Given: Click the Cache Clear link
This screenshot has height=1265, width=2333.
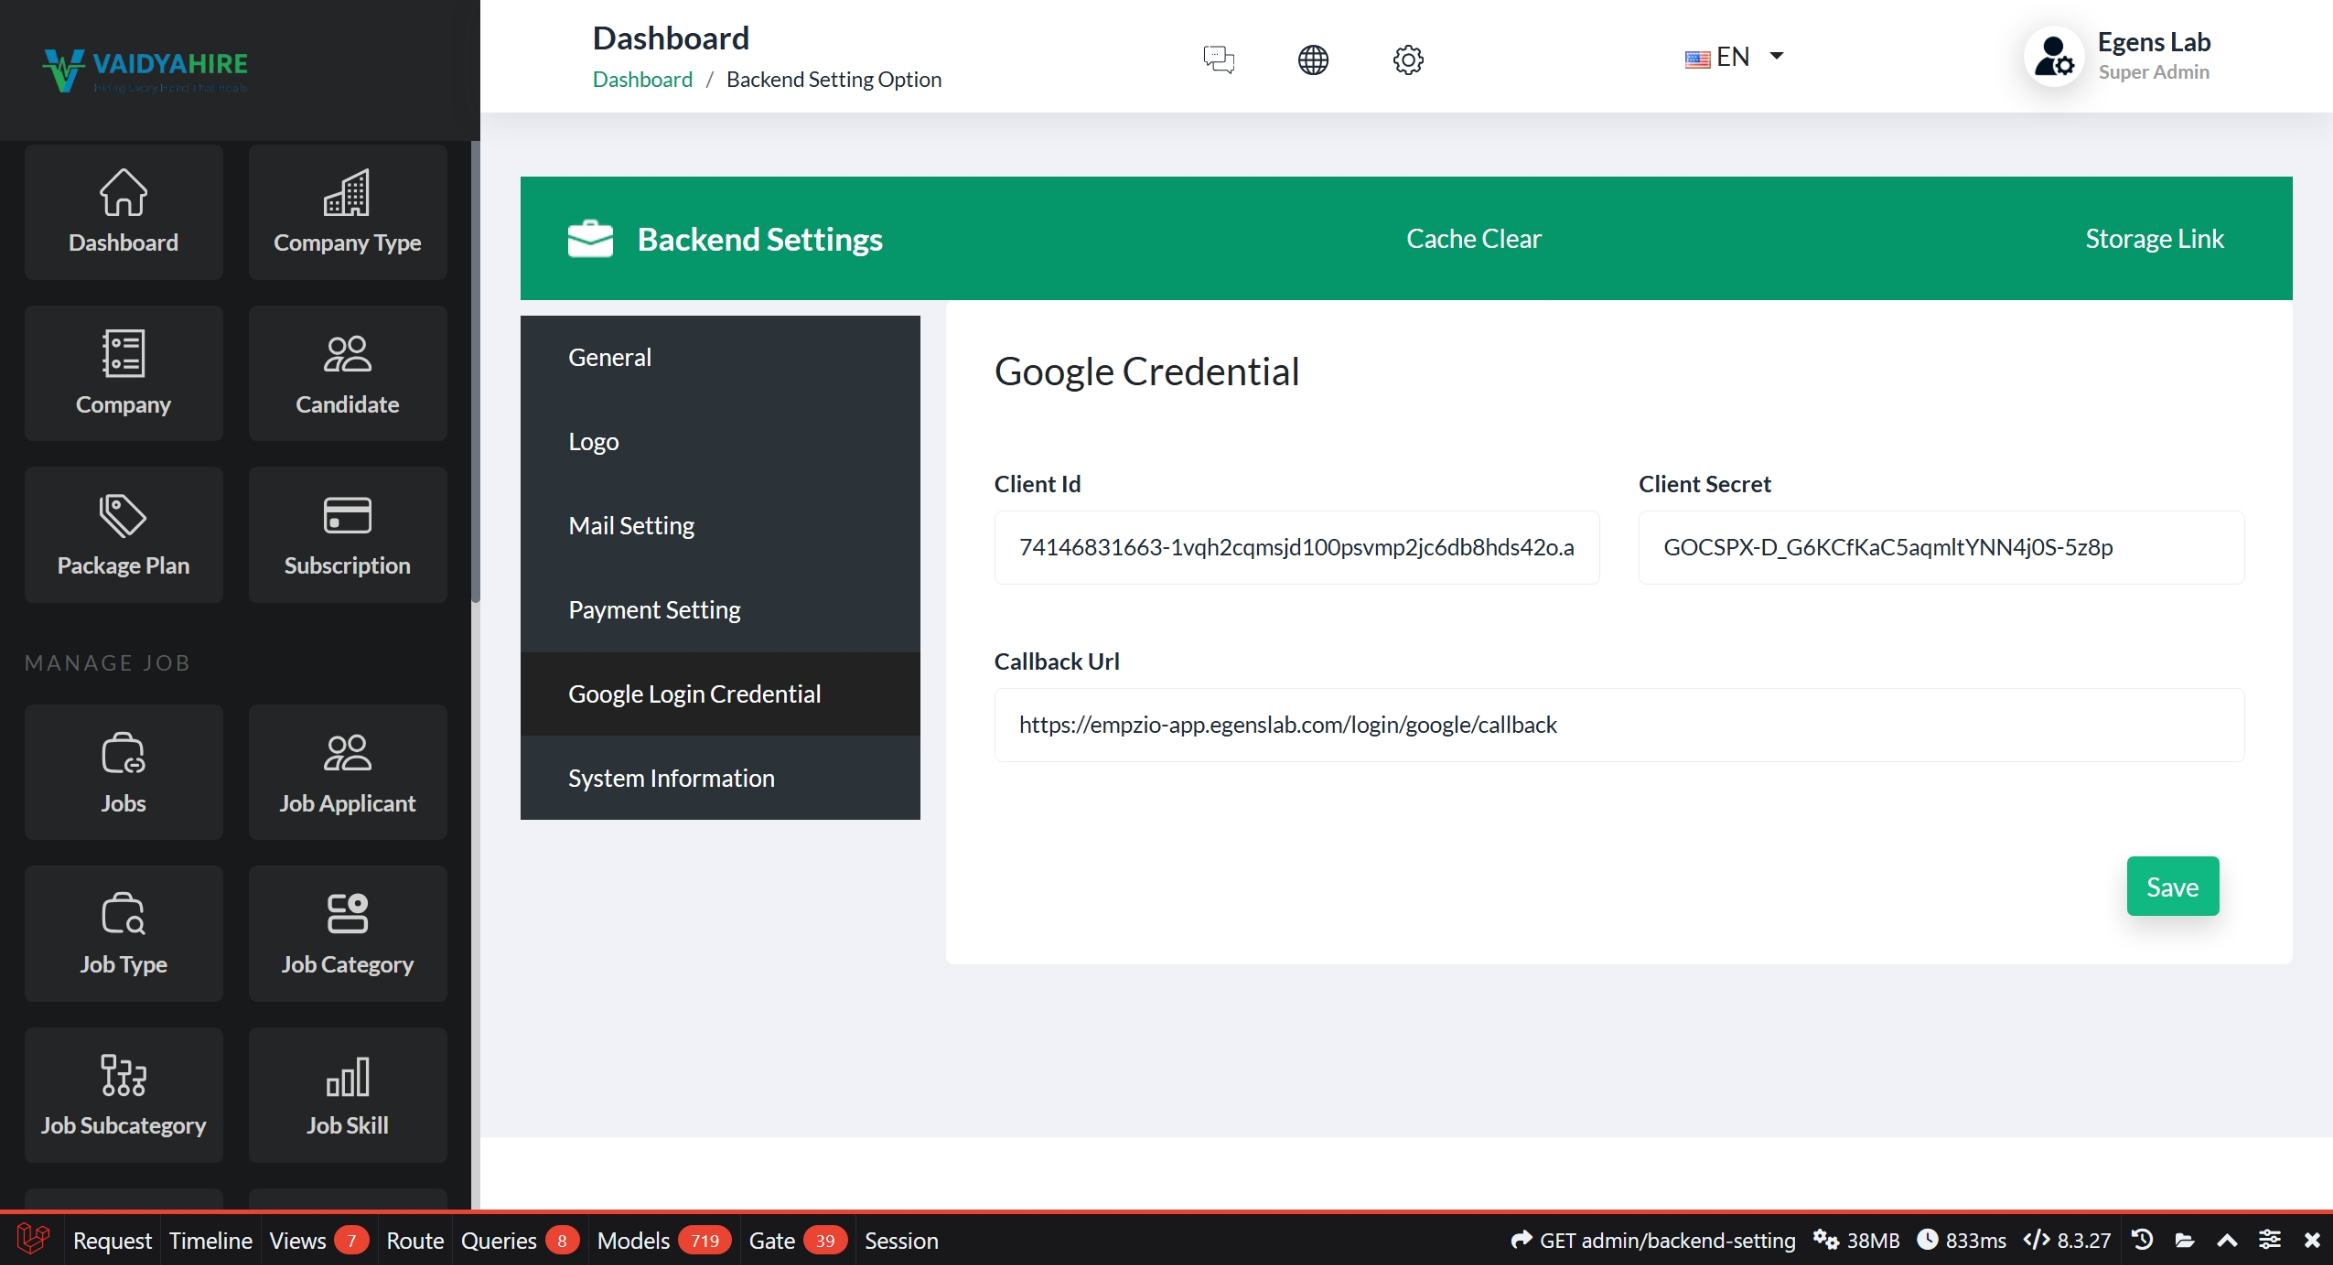Looking at the screenshot, I should [1473, 238].
